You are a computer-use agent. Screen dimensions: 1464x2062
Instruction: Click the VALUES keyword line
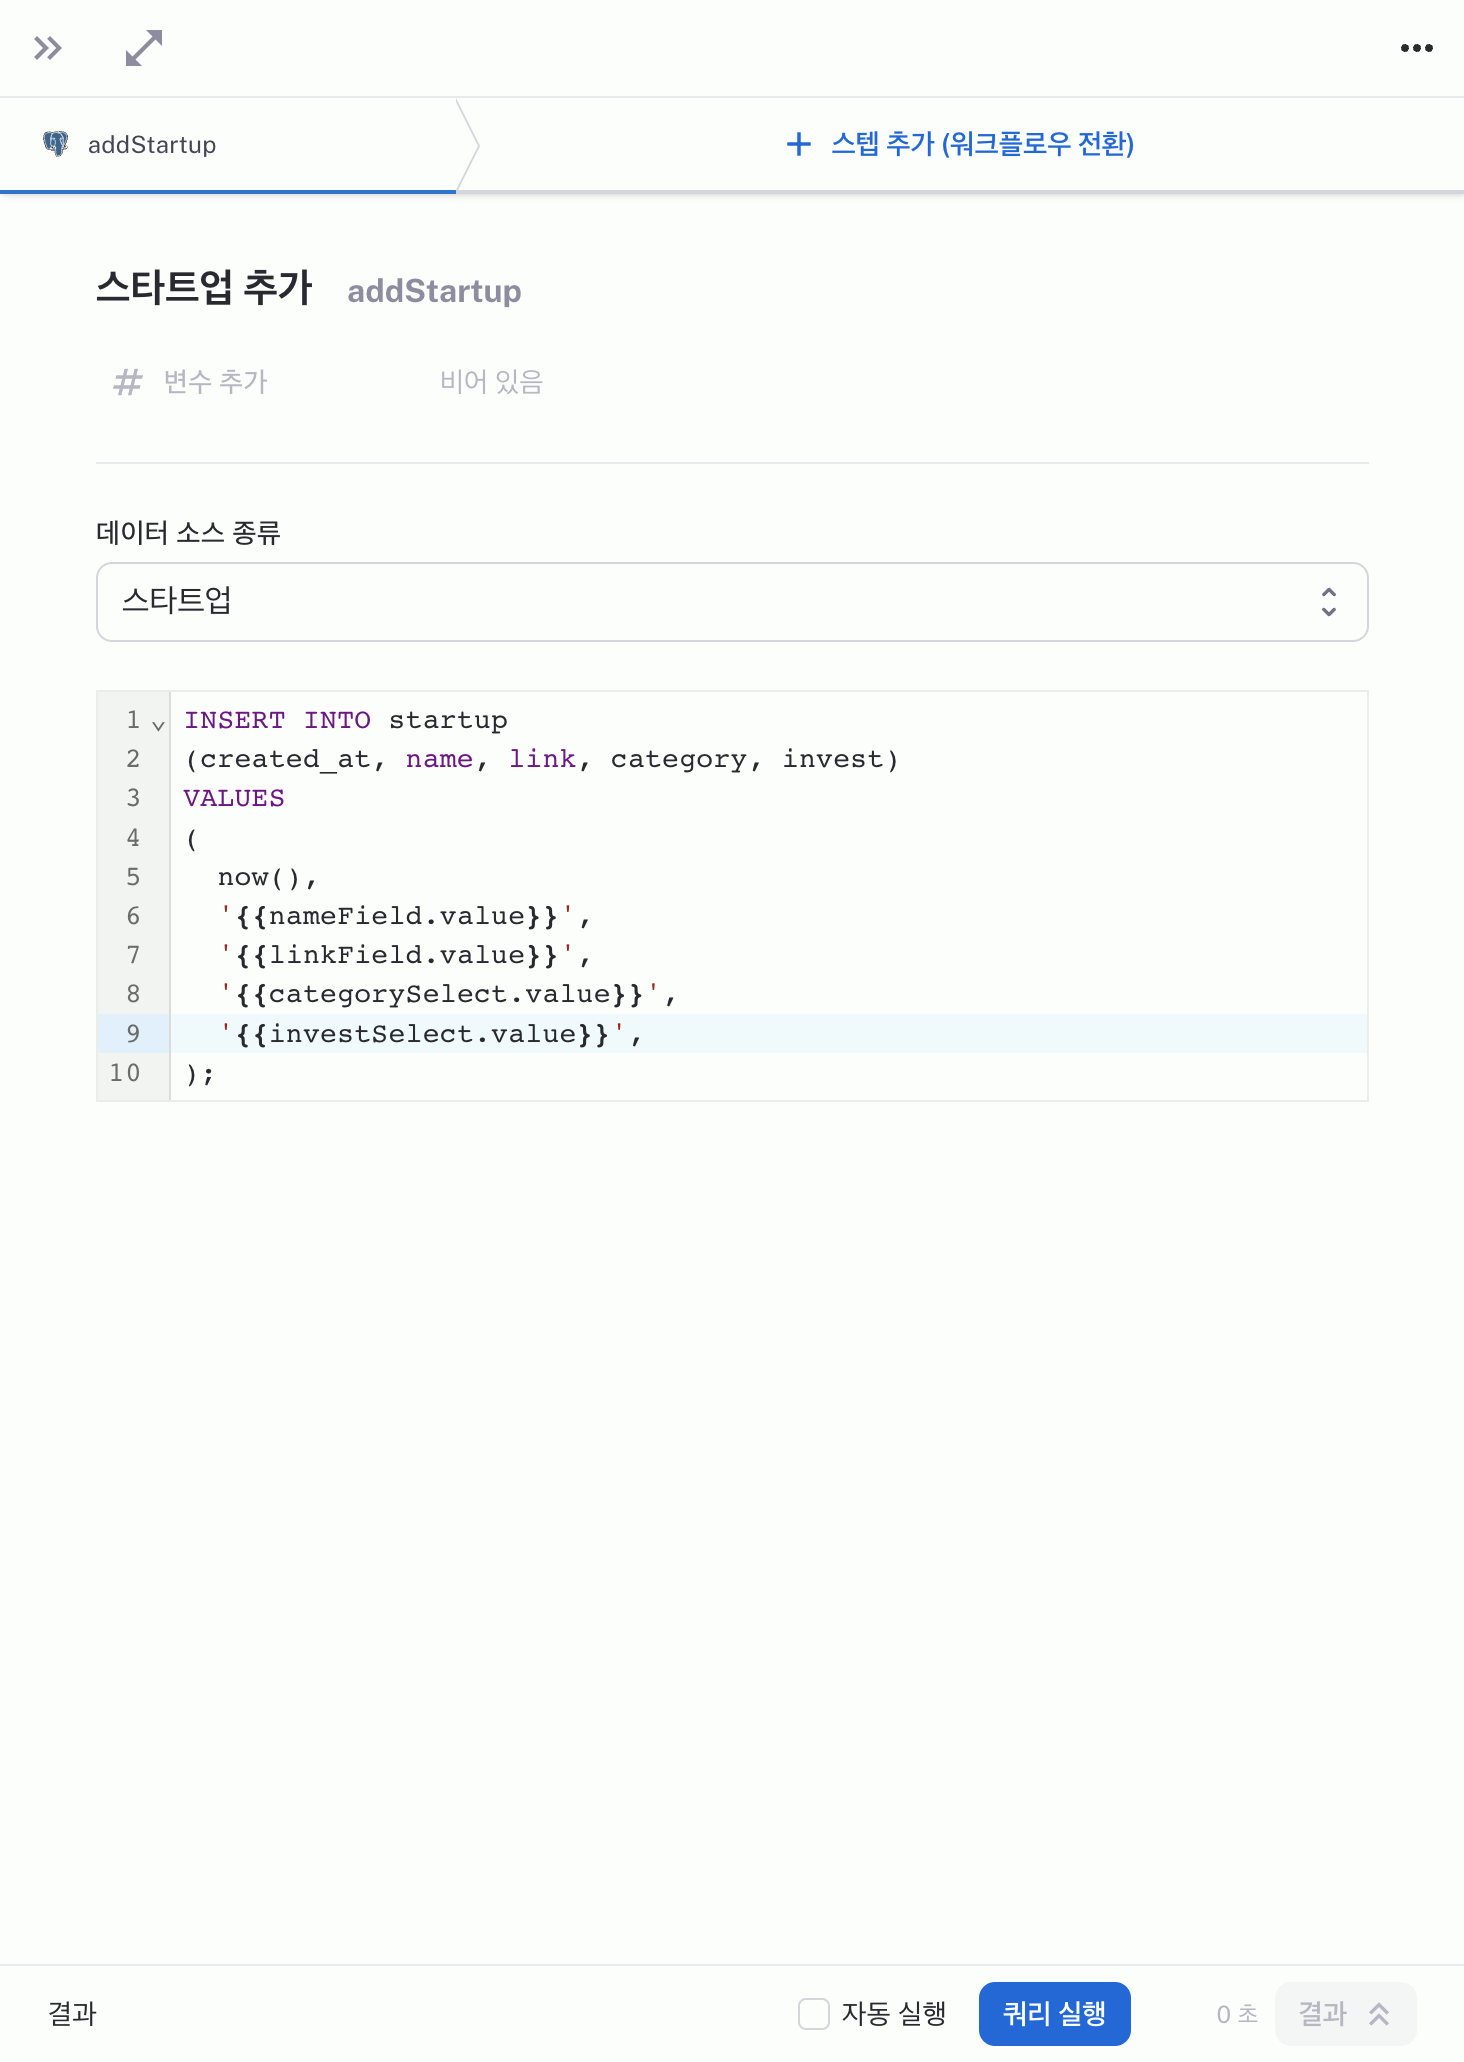(x=234, y=798)
